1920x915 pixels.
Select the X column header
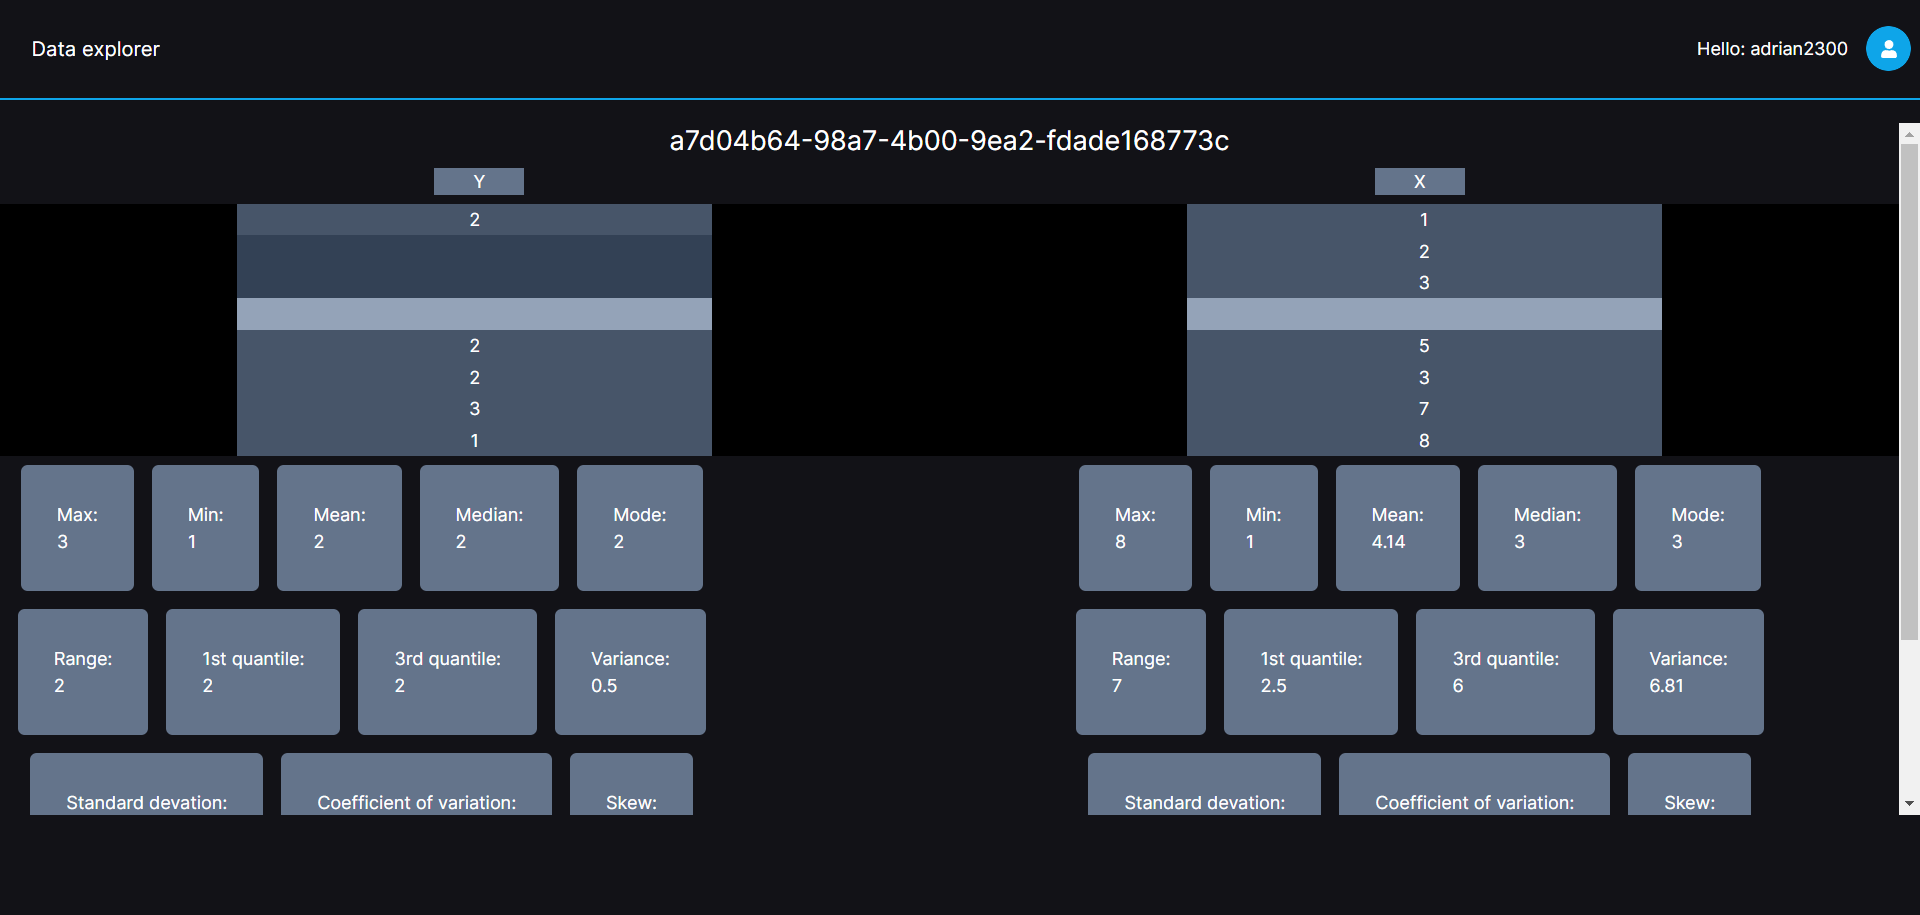(1419, 181)
